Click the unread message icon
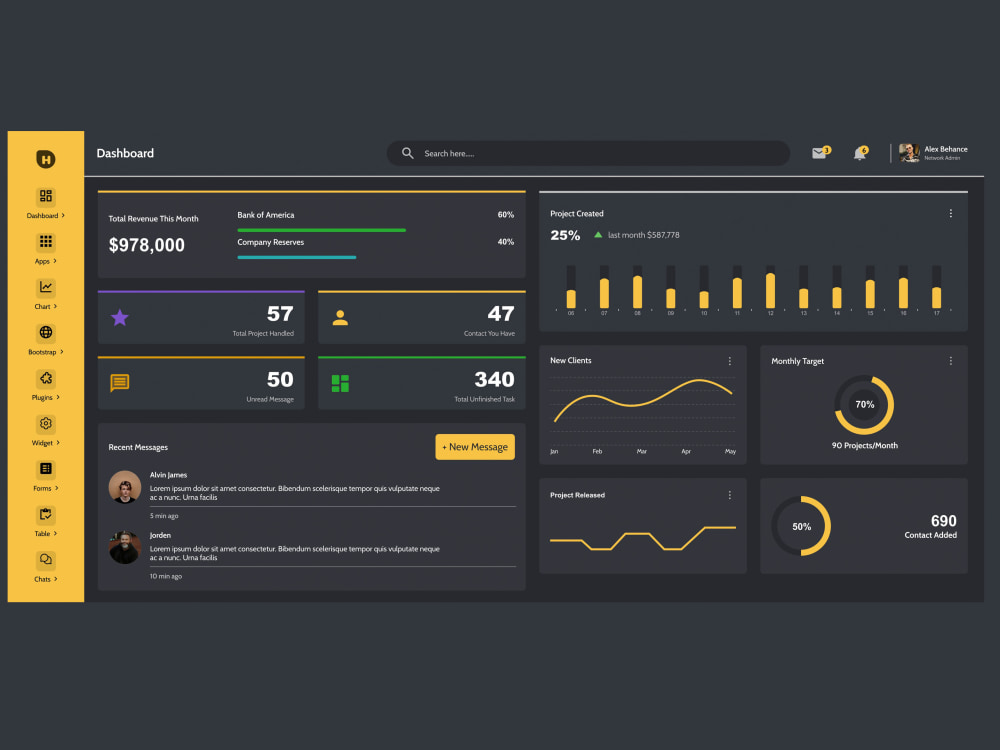Viewport: 1000px width, 750px height. pyautogui.click(x=119, y=383)
